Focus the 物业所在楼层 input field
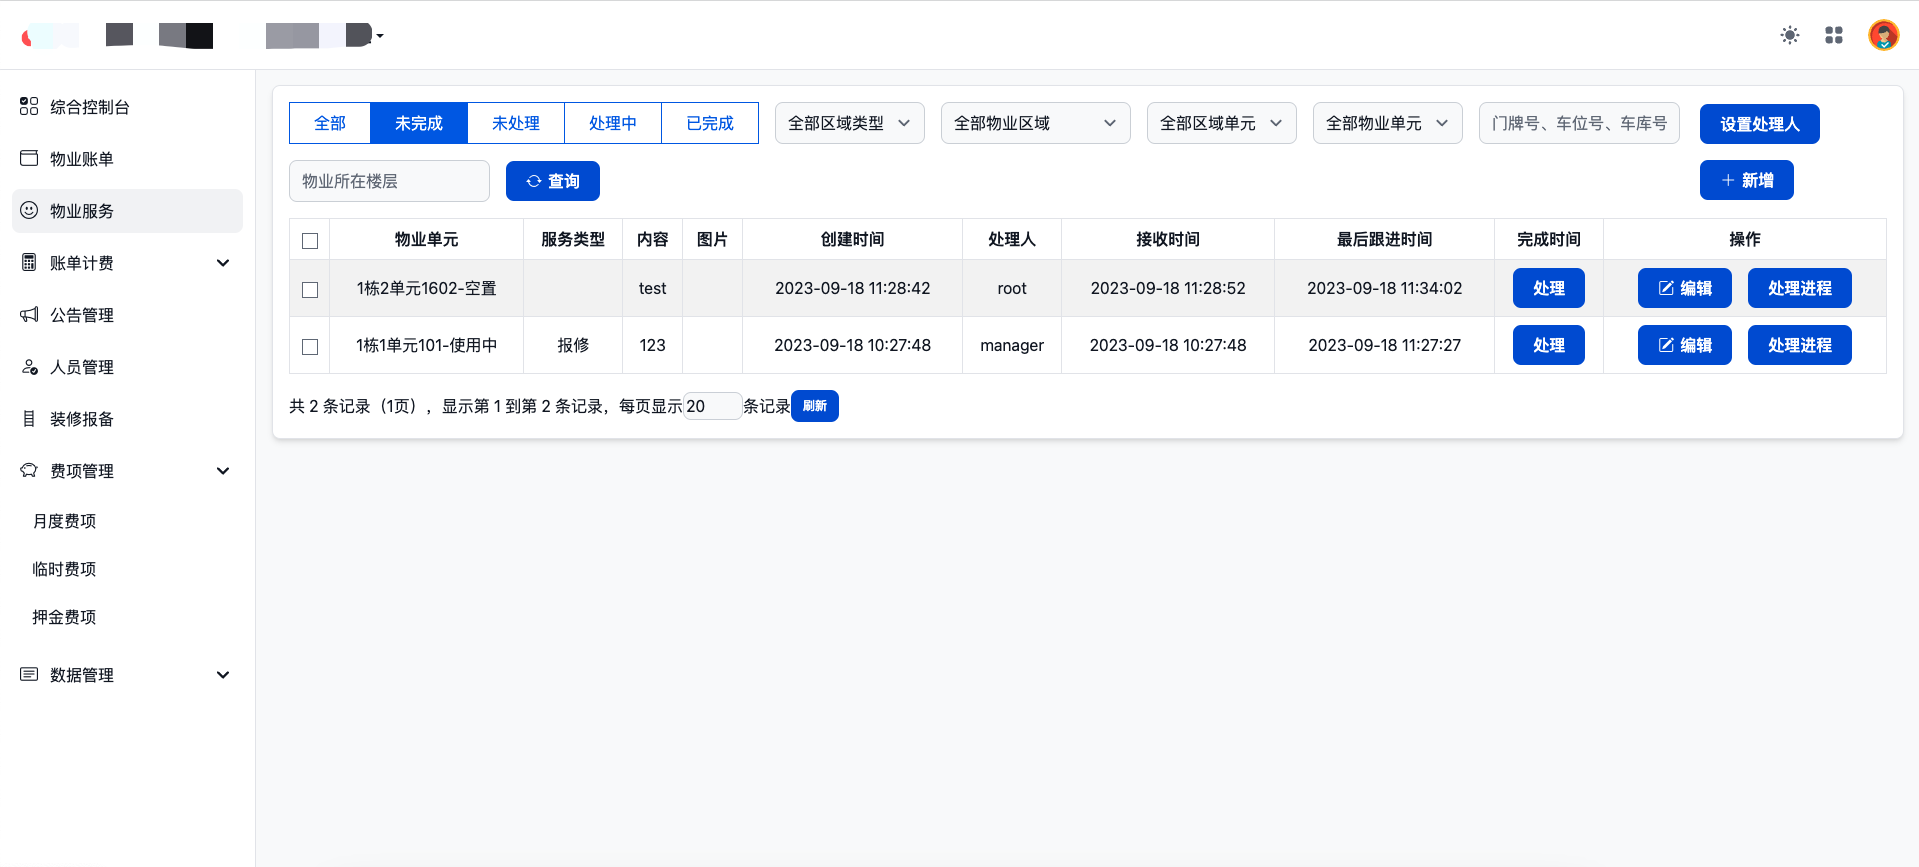 coord(389,181)
